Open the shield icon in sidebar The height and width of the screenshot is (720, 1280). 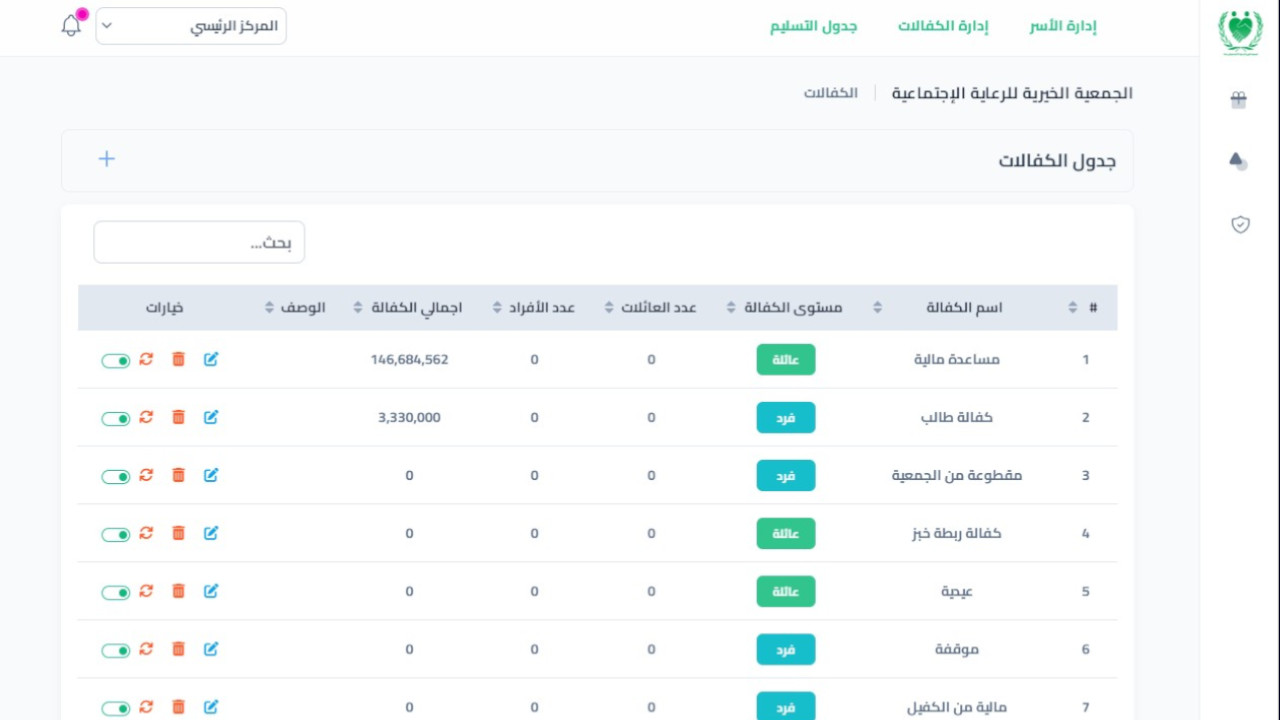[x=1239, y=225]
